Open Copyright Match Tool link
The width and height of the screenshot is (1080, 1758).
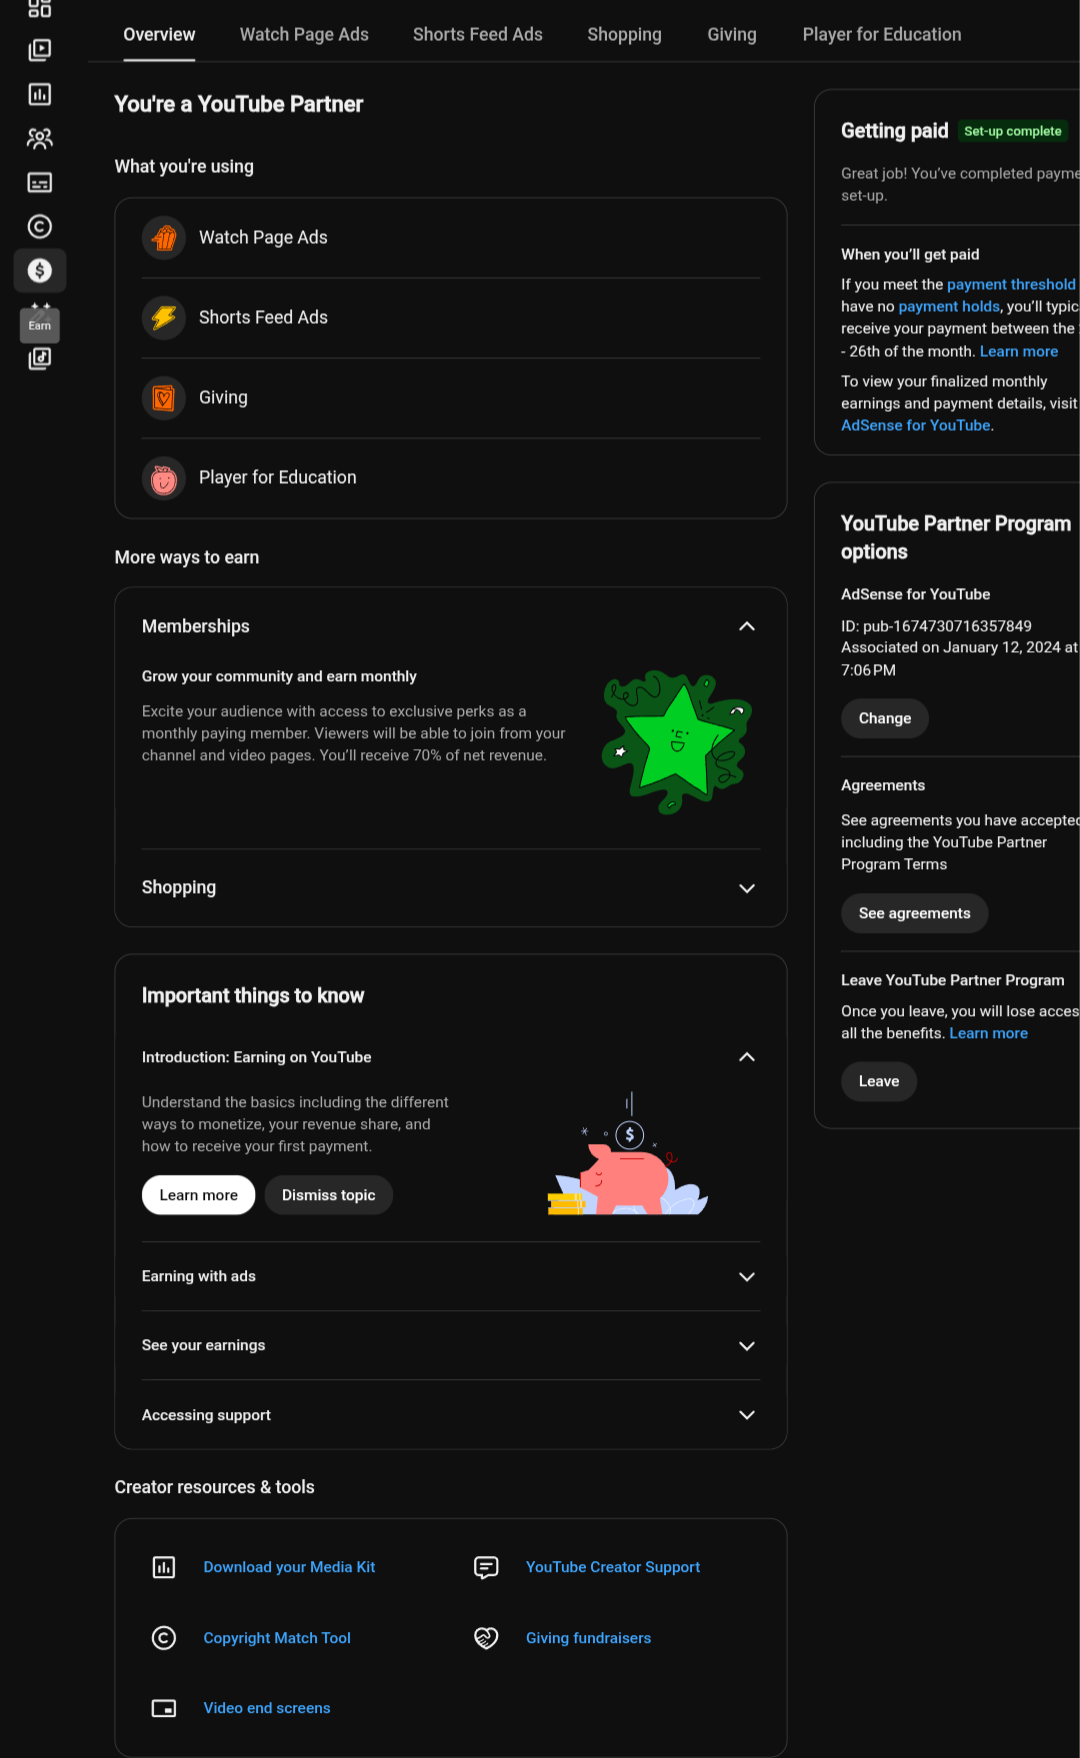coord(277,1638)
